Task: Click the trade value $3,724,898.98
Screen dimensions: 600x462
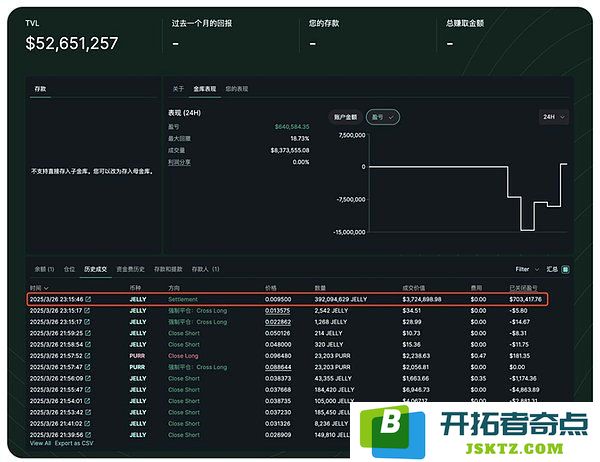Action: click(x=422, y=299)
